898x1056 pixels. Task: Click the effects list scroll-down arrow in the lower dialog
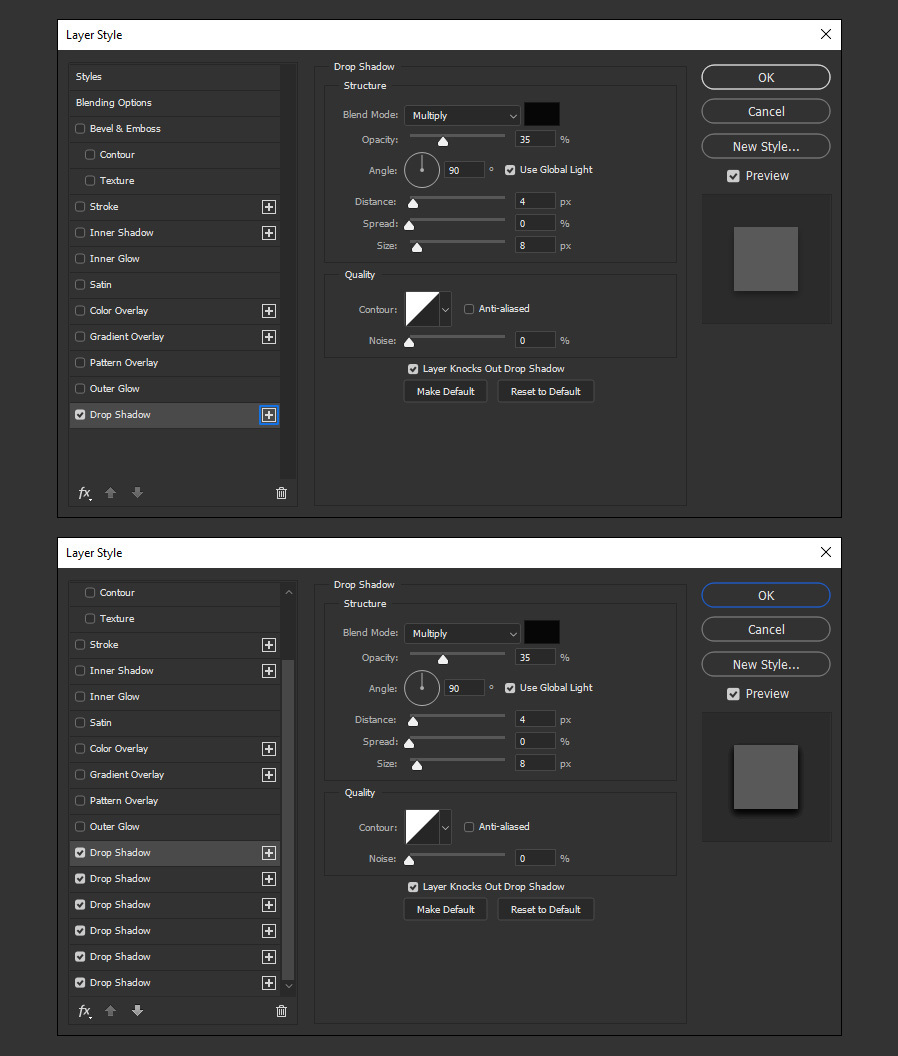pyautogui.click(x=289, y=986)
